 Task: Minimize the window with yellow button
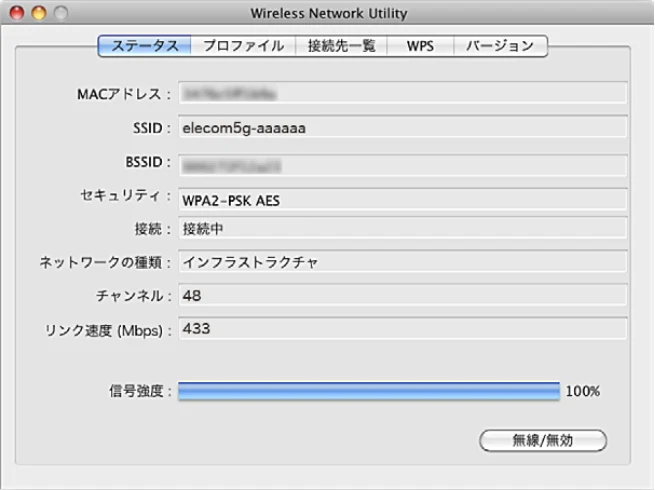coord(39,13)
